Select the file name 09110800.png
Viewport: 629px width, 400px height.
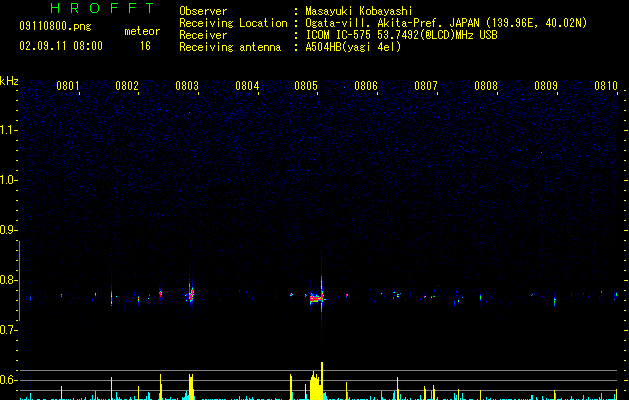tap(55, 27)
